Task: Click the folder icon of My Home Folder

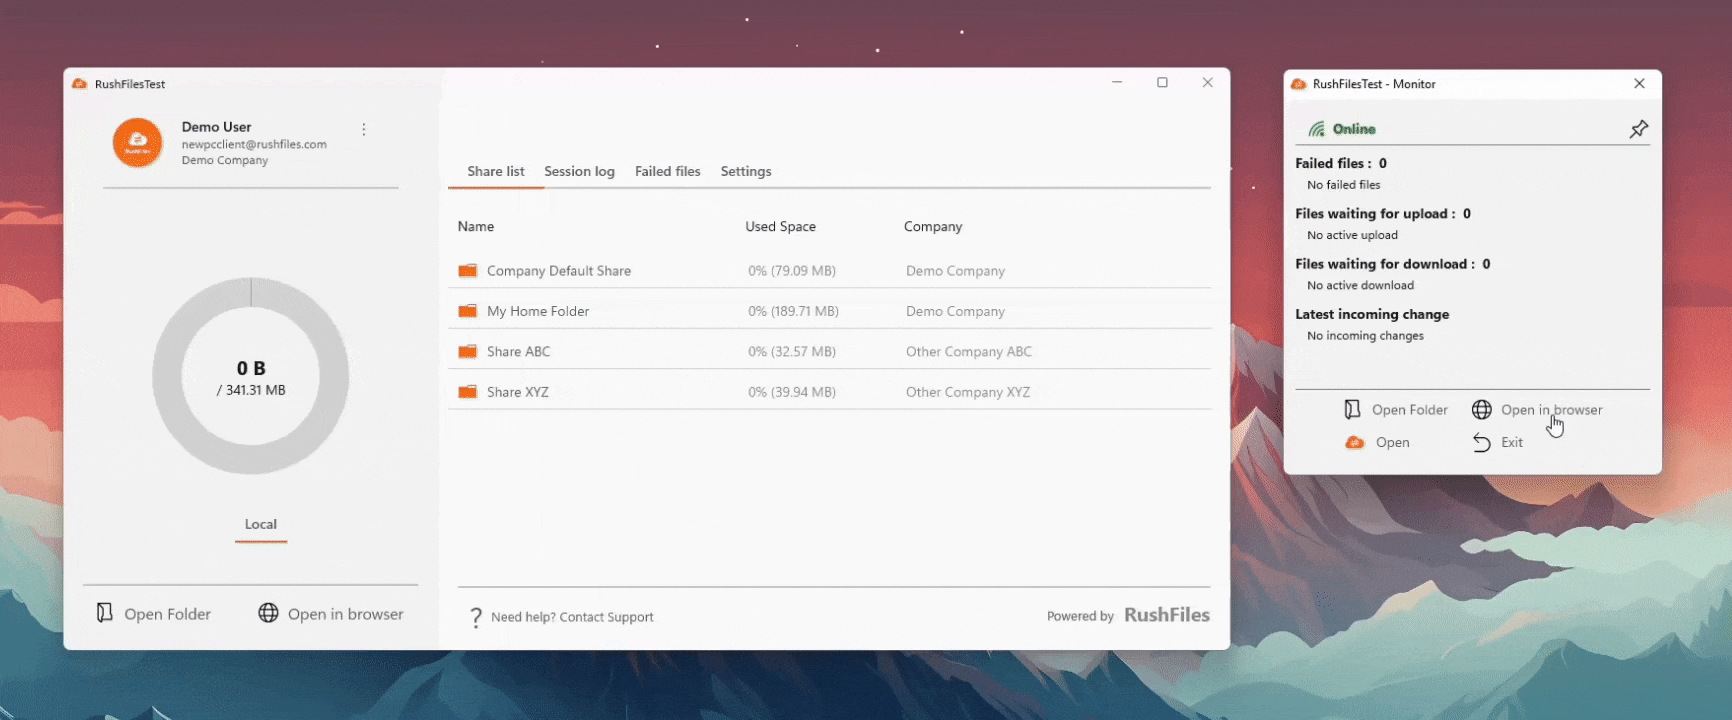Action: pos(467,311)
